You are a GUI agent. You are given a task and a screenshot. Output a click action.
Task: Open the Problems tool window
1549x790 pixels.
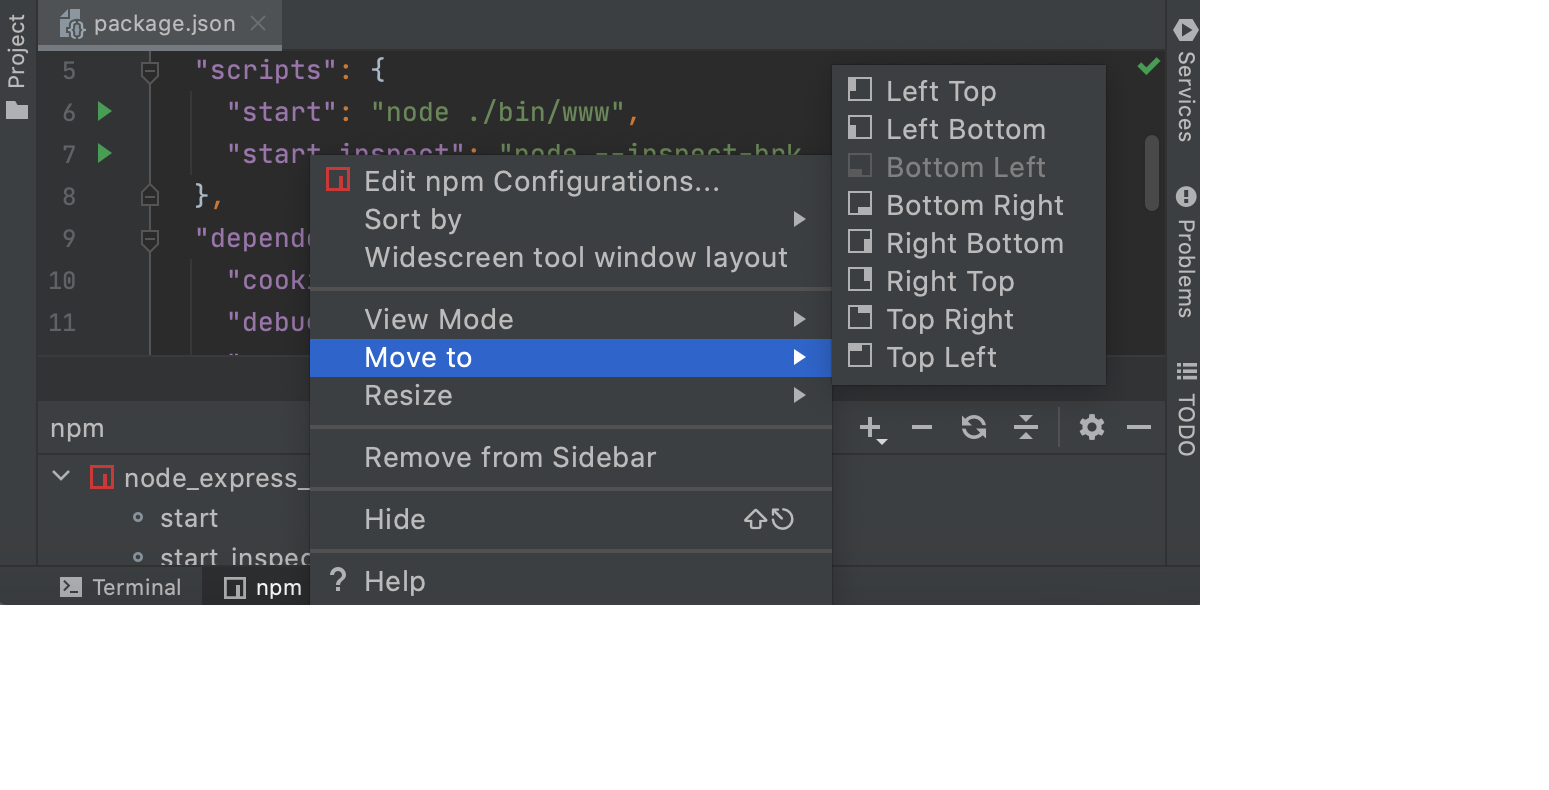pos(1185,252)
